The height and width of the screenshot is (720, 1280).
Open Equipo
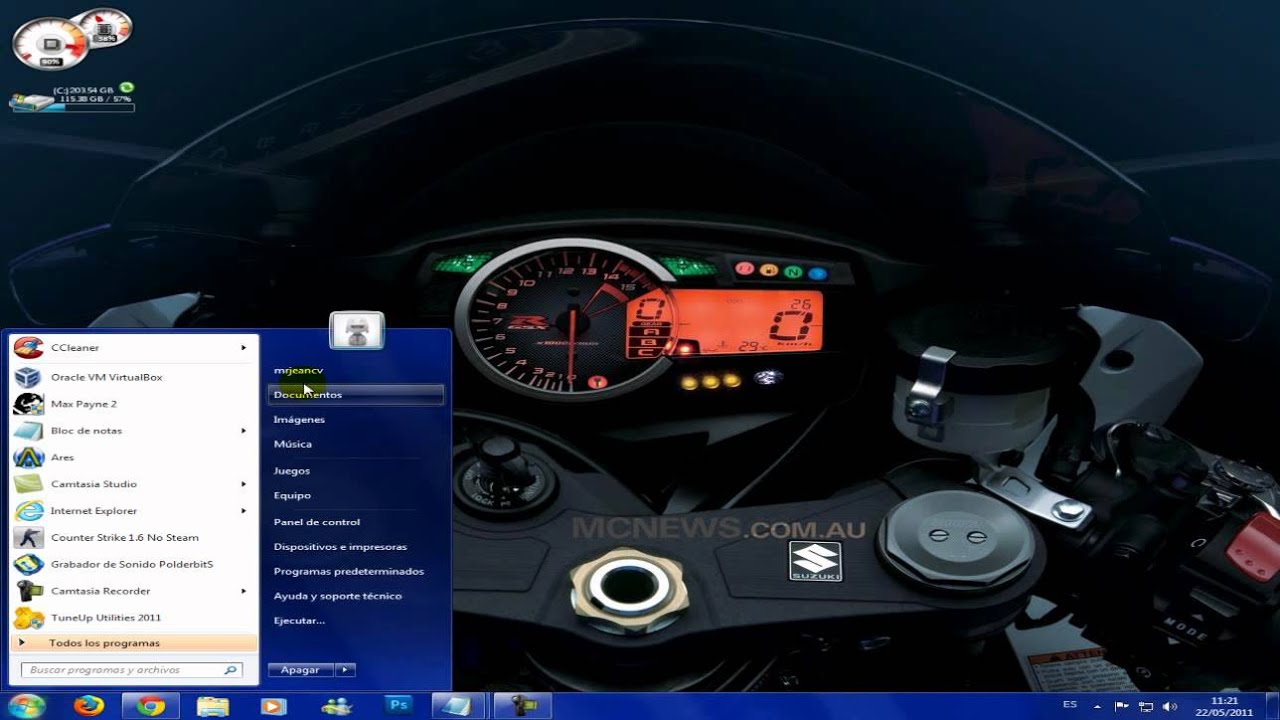[x=292, y=496]
